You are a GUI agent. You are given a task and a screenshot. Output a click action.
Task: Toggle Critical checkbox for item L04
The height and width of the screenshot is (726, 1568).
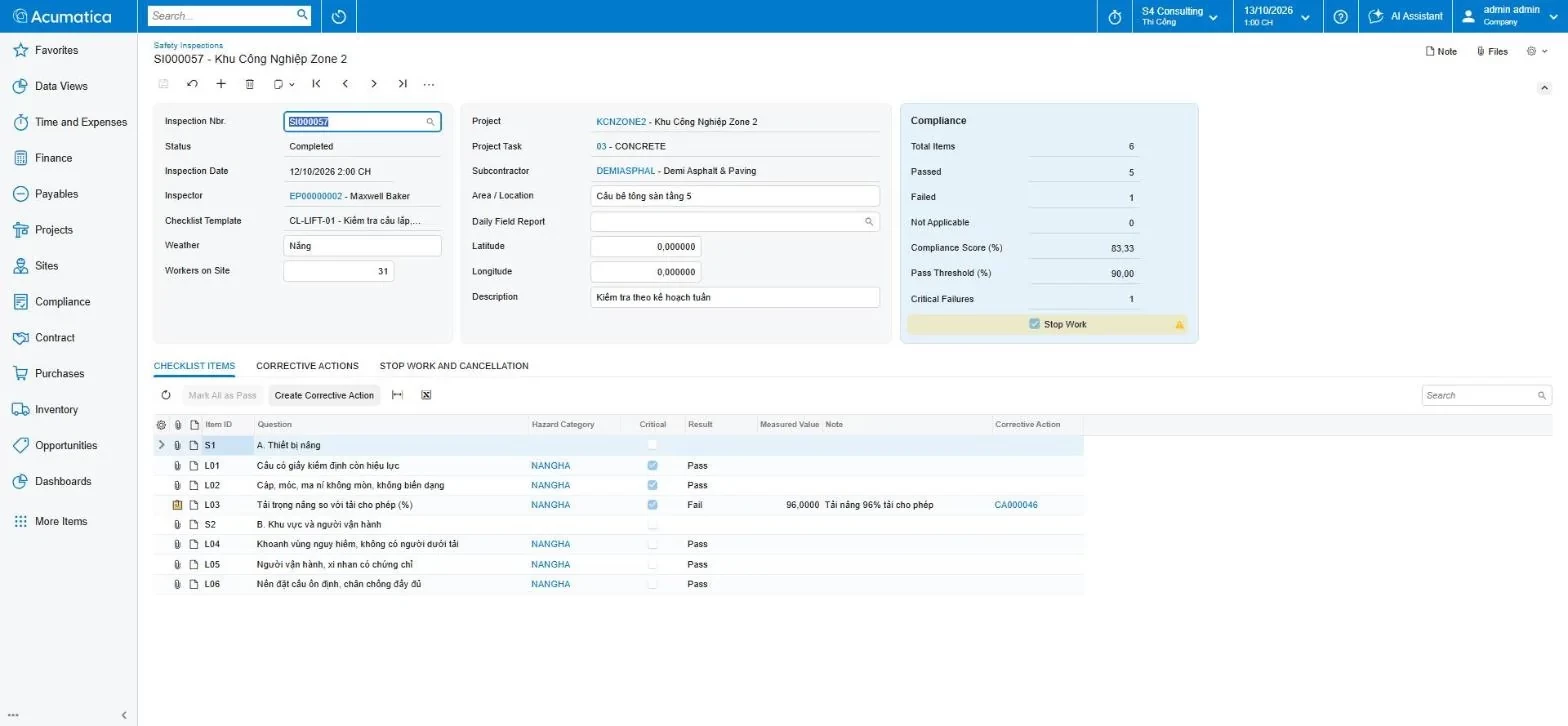(x=652, y=544)
